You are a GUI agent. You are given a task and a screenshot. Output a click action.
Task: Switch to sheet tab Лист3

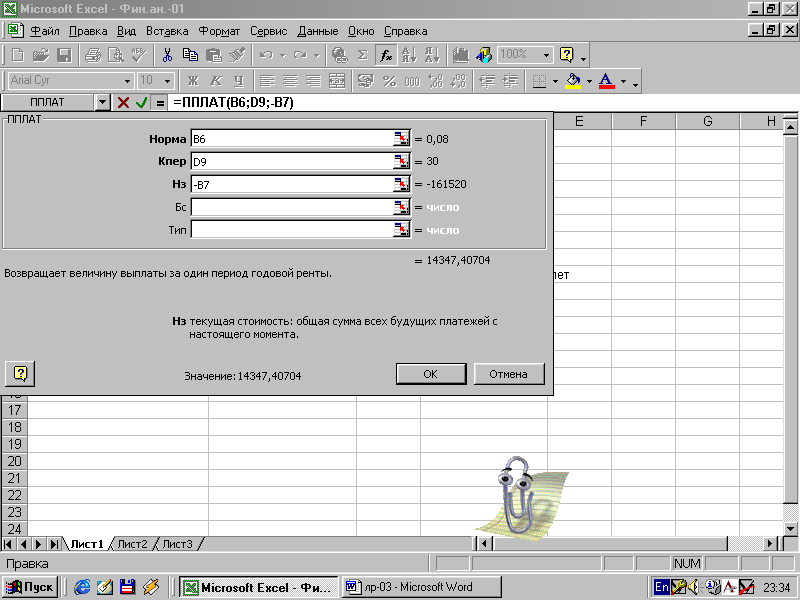(x=178, y=544)
